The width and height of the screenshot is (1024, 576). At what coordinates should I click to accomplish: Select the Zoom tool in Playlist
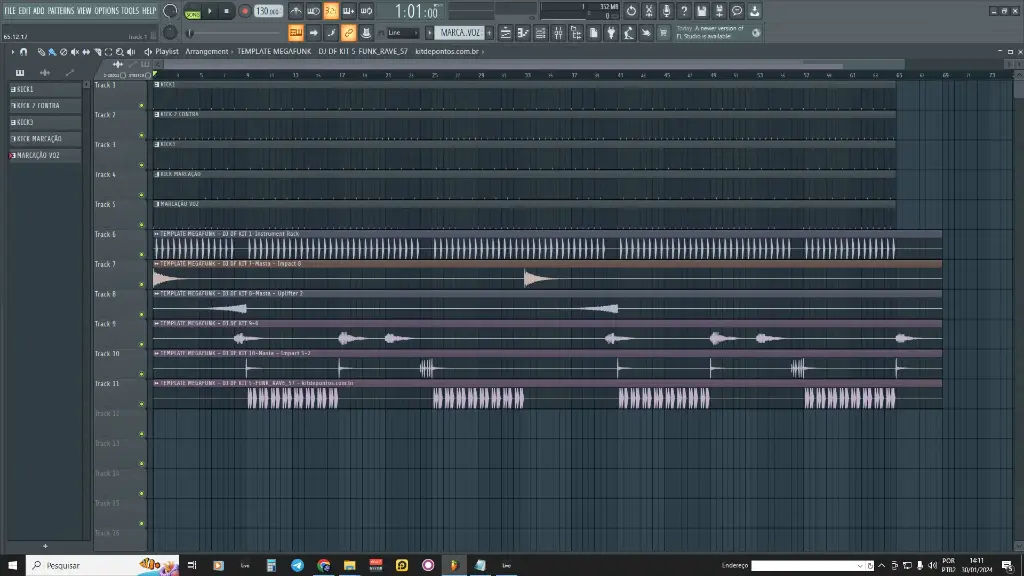click(x=120, y=52)
